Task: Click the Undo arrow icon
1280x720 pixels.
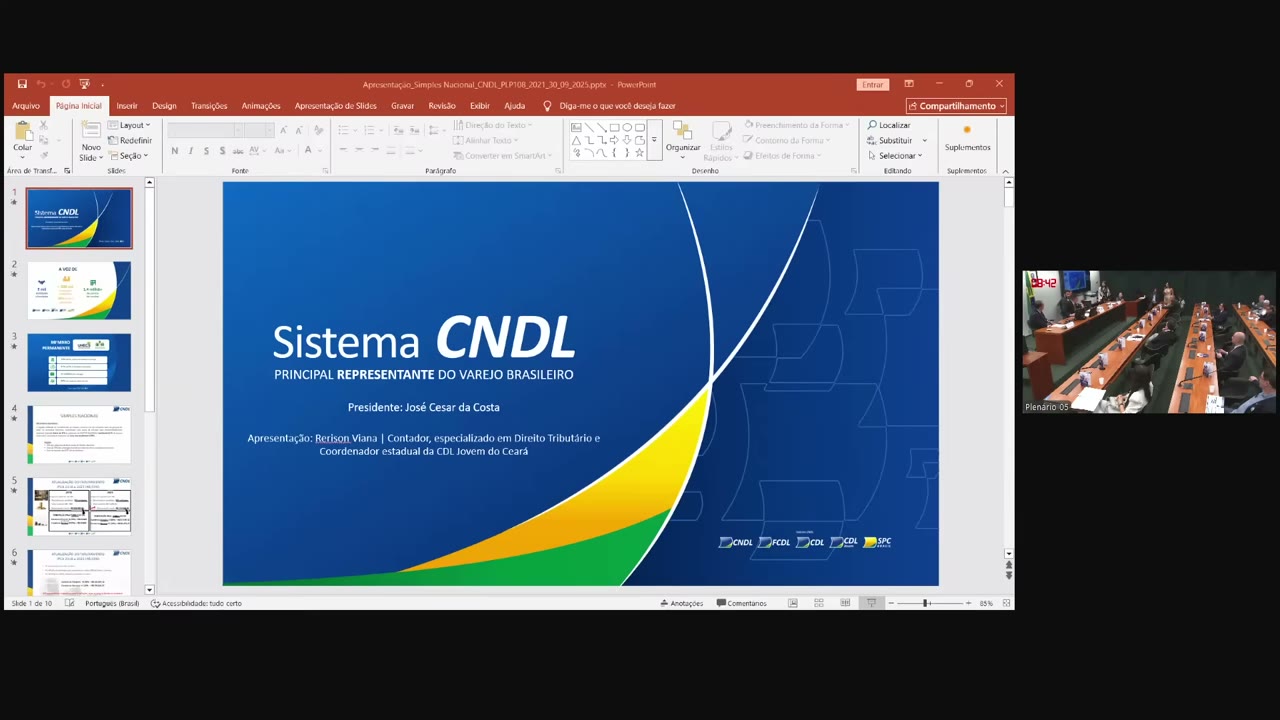Action: [x=41, y=84]
